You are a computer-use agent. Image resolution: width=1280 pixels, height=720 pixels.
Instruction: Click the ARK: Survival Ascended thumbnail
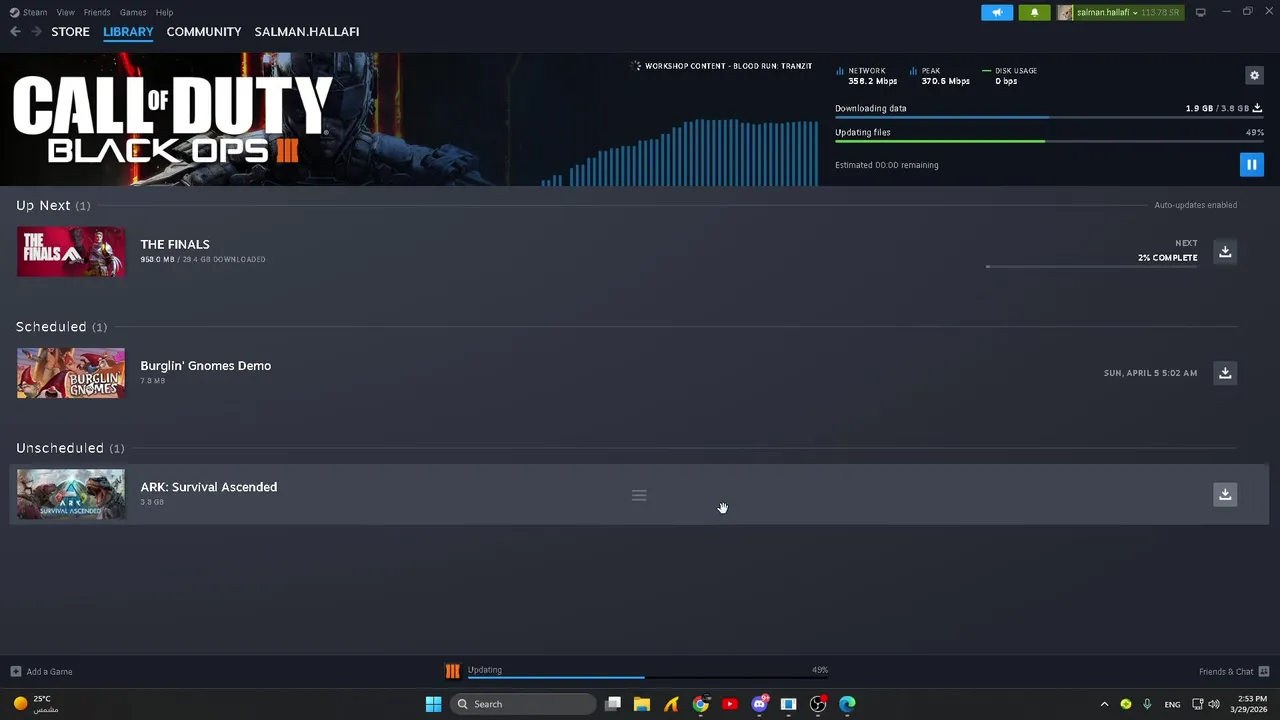pos(71,494)
